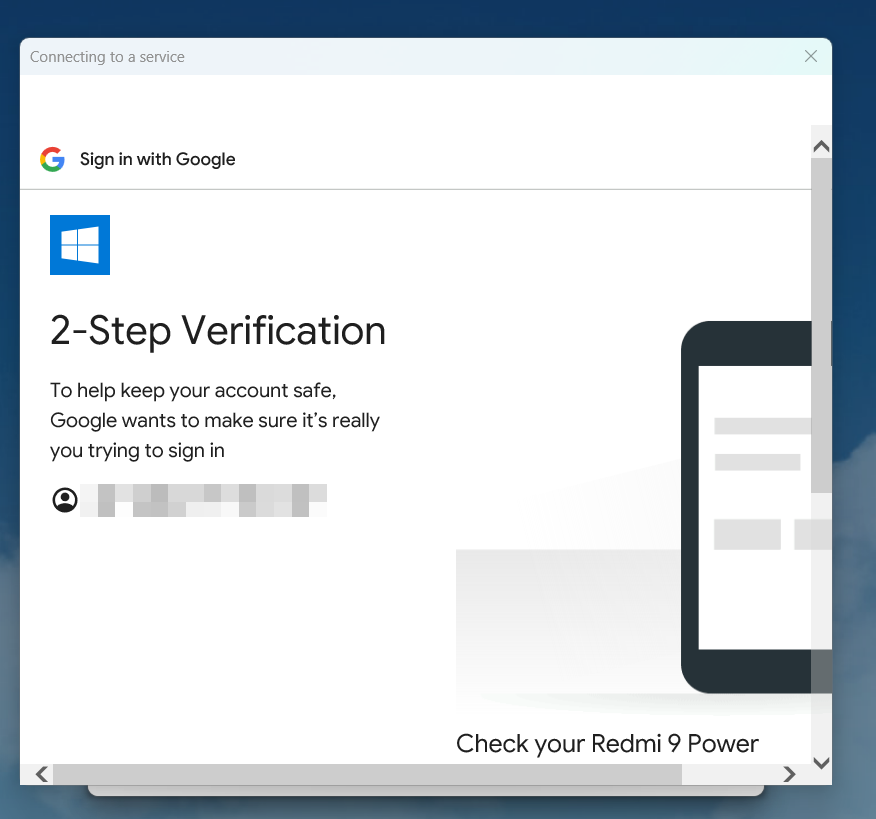Click the Check your Redmi 9 Power text

(607, 743)
